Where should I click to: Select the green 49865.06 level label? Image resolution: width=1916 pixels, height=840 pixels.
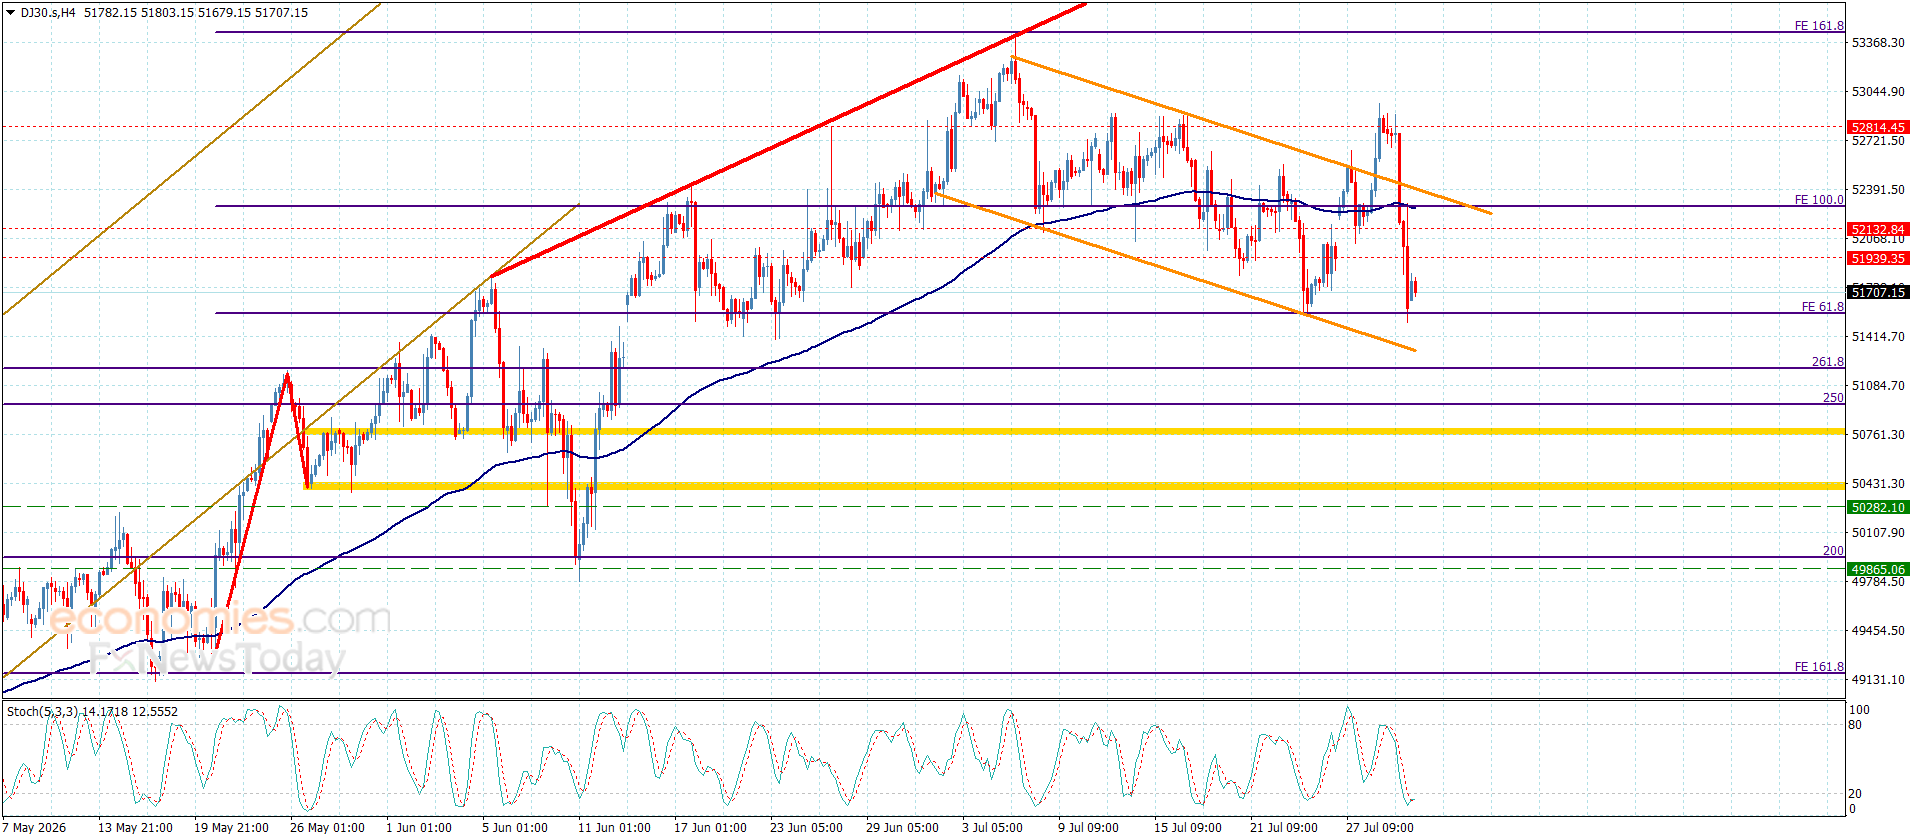tap(1878, 569)
